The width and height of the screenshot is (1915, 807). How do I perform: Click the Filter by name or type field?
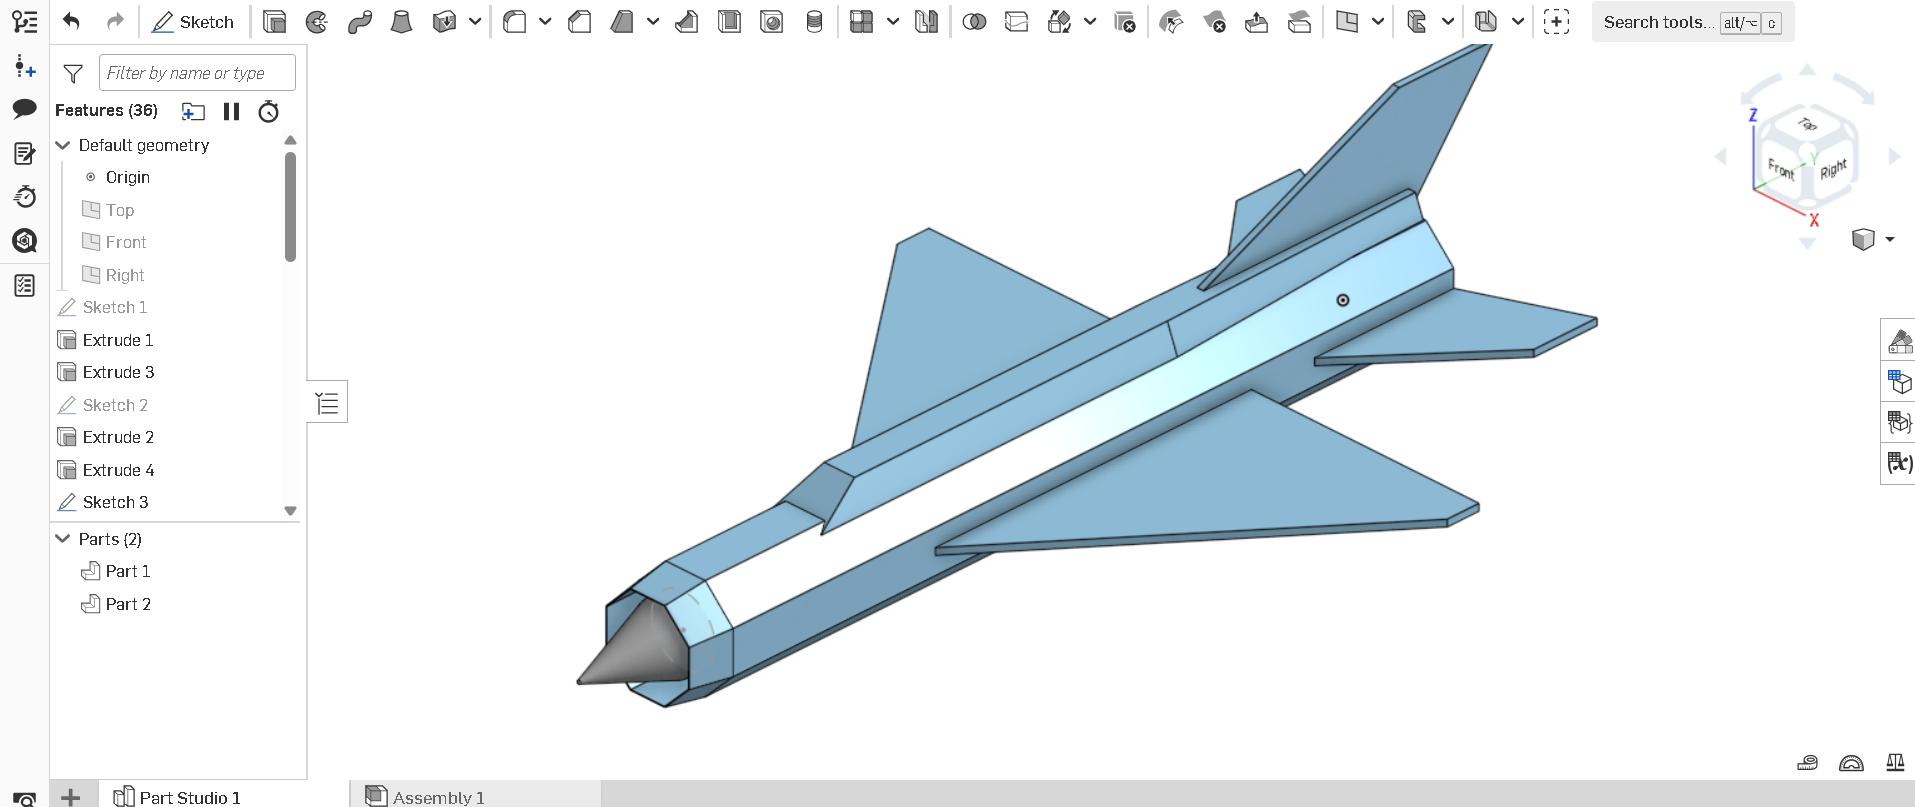[197, 73]
